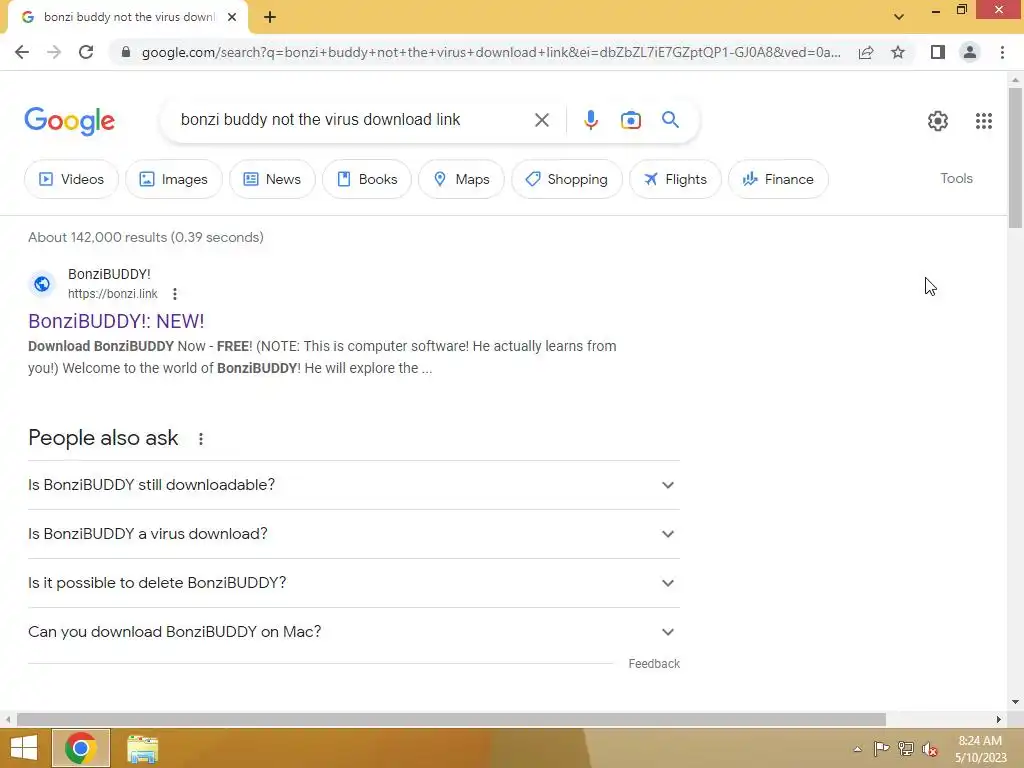1024x768 pixels.
Task: Reload the page with the refresh icon
Action: tap(86, 52)
